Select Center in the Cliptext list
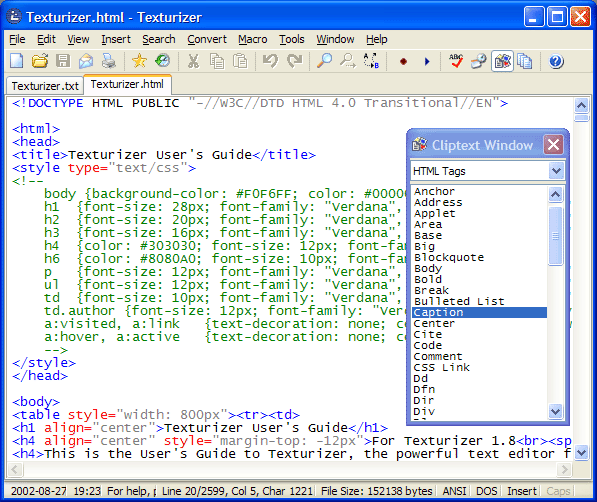Image resolution: width=597 pixels, height=502 pixels. 479,323
